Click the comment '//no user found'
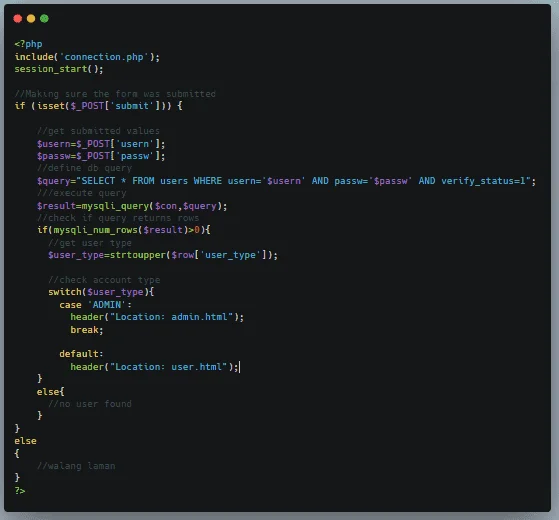The width and height of the screenshot is (559, 520). click(90, 404)
